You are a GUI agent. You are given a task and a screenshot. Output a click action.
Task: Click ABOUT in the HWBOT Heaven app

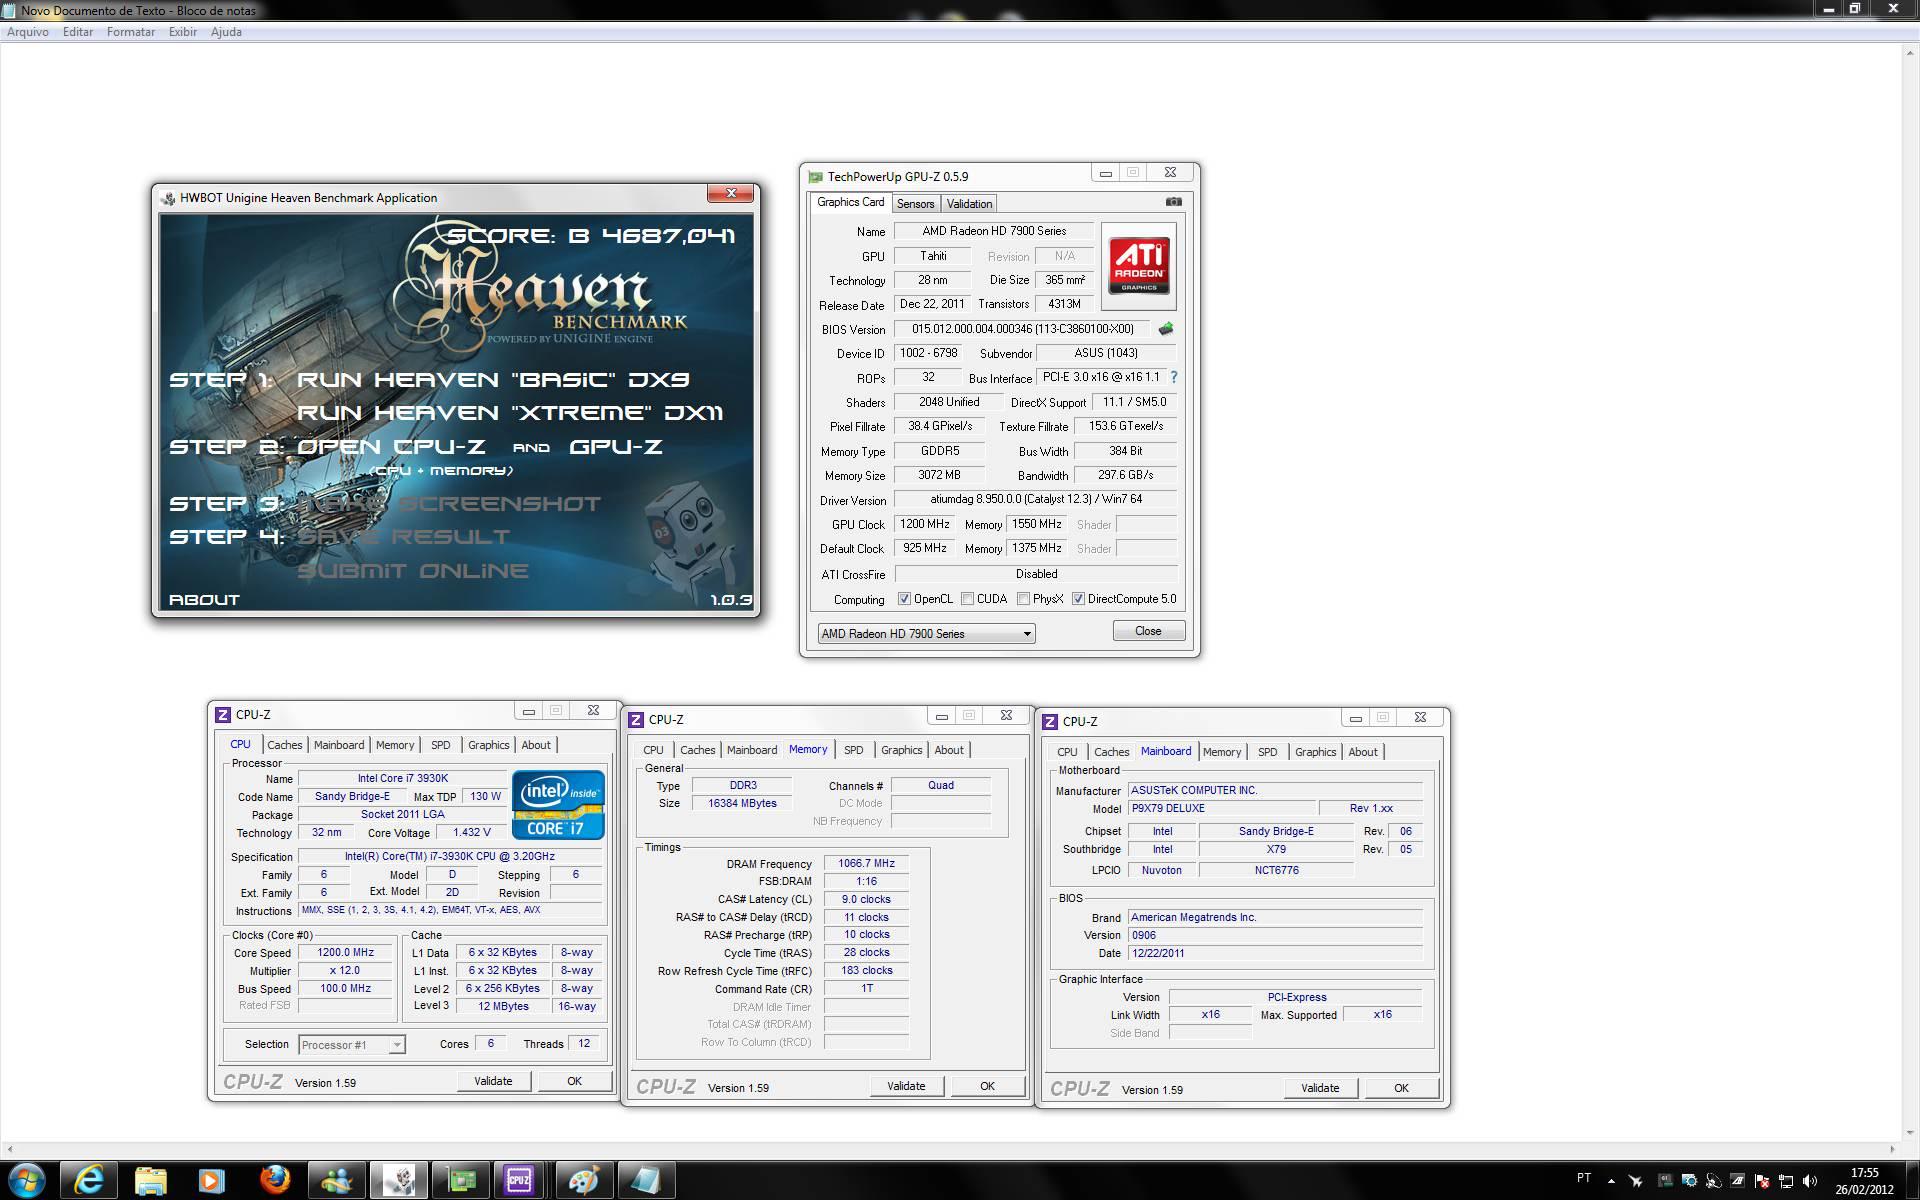[x=204, y=600]
